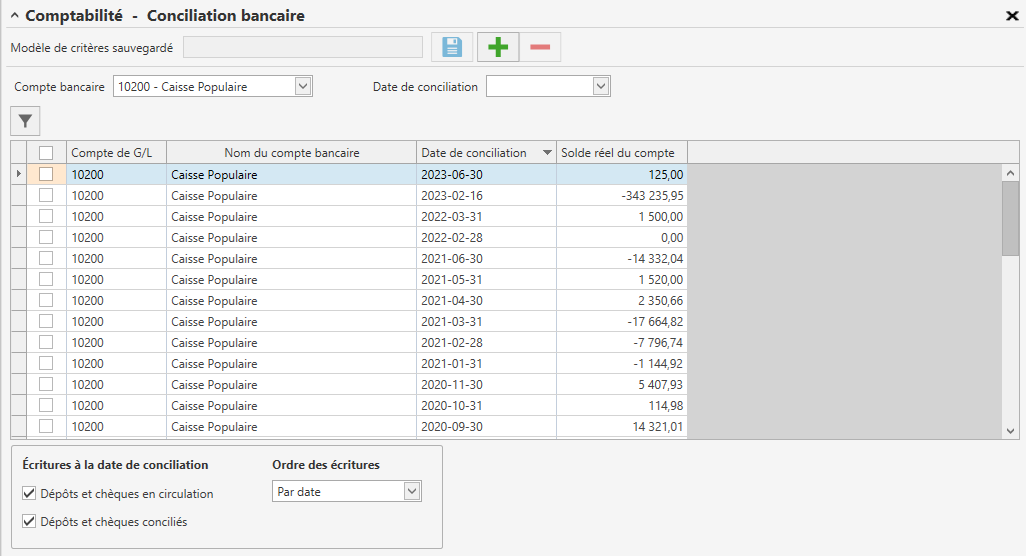
Task: Close the Conciliation bancaire panel
Action: [x=1012, y=16]
